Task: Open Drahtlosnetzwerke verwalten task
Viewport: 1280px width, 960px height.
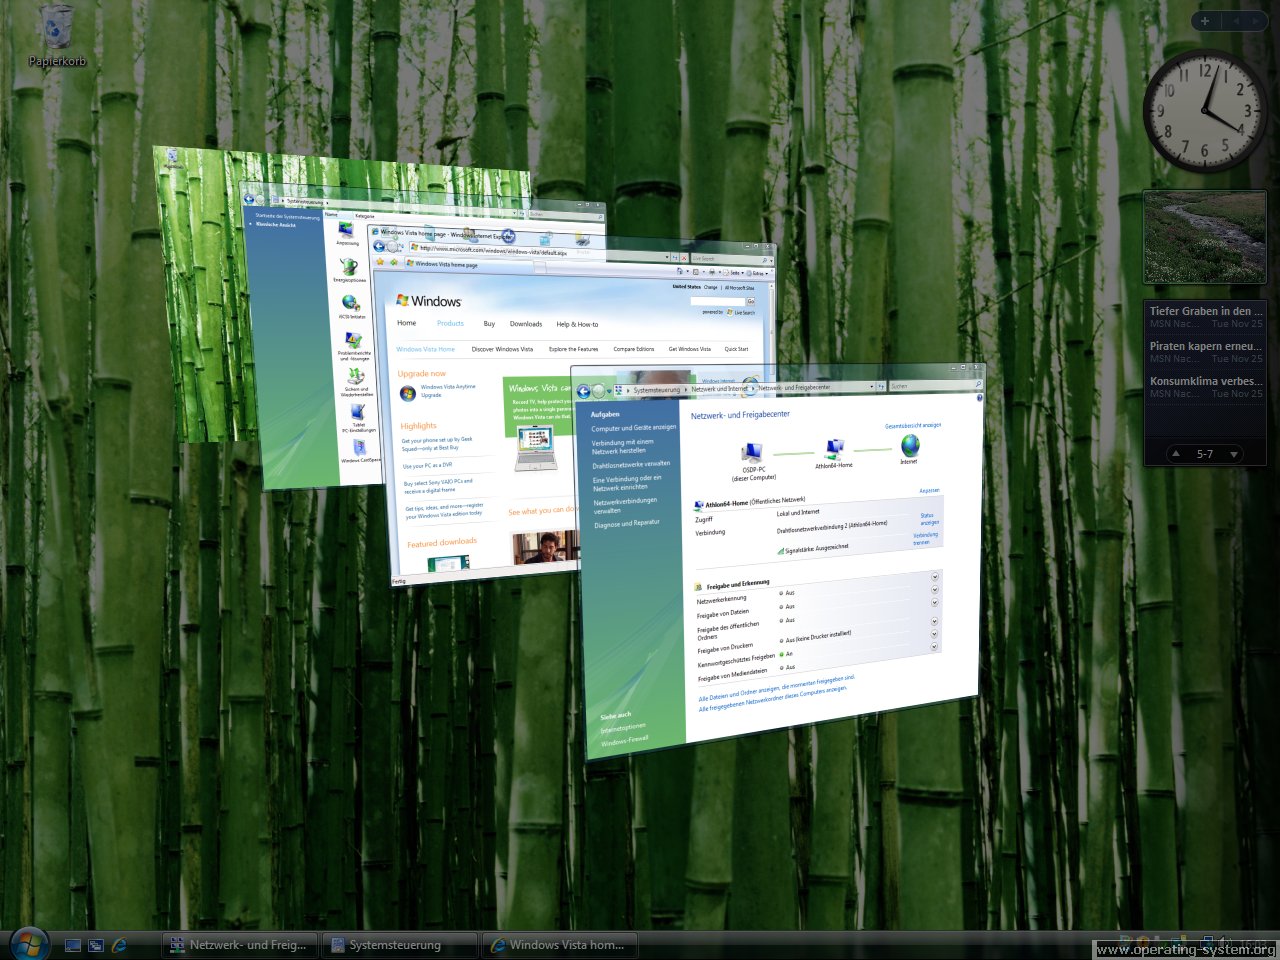Action: click(x=631, y=464)
